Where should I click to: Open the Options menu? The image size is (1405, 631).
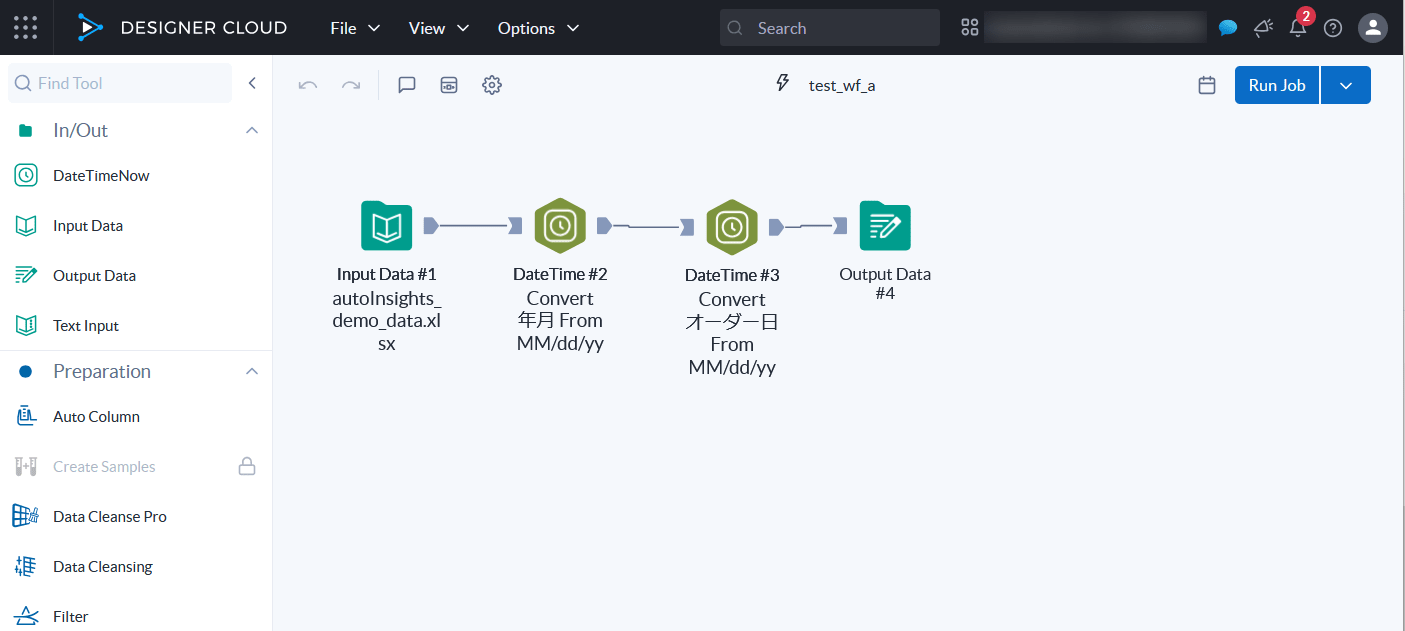pyautogui.click(x=538, y=28)
